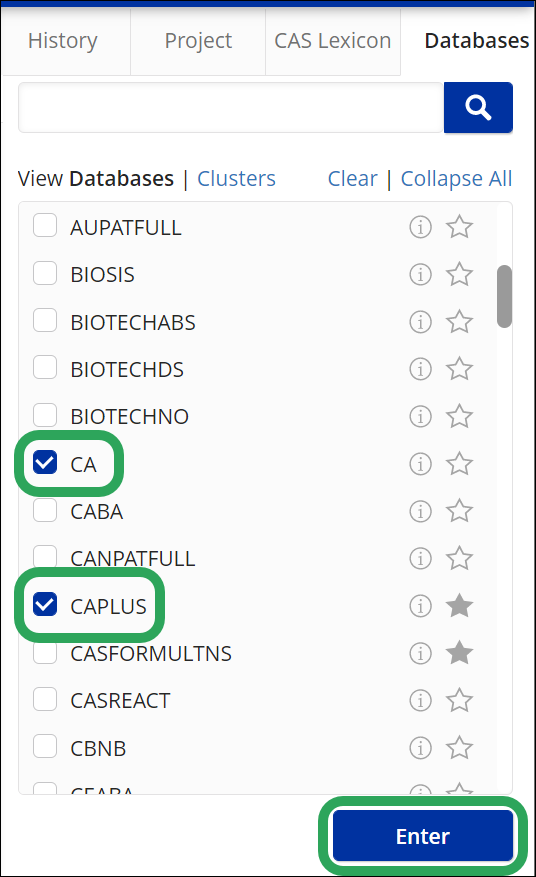Viewport: 536px width, 877px height.
Task: Click the magnifying glass search button
Action: (478, 107)
